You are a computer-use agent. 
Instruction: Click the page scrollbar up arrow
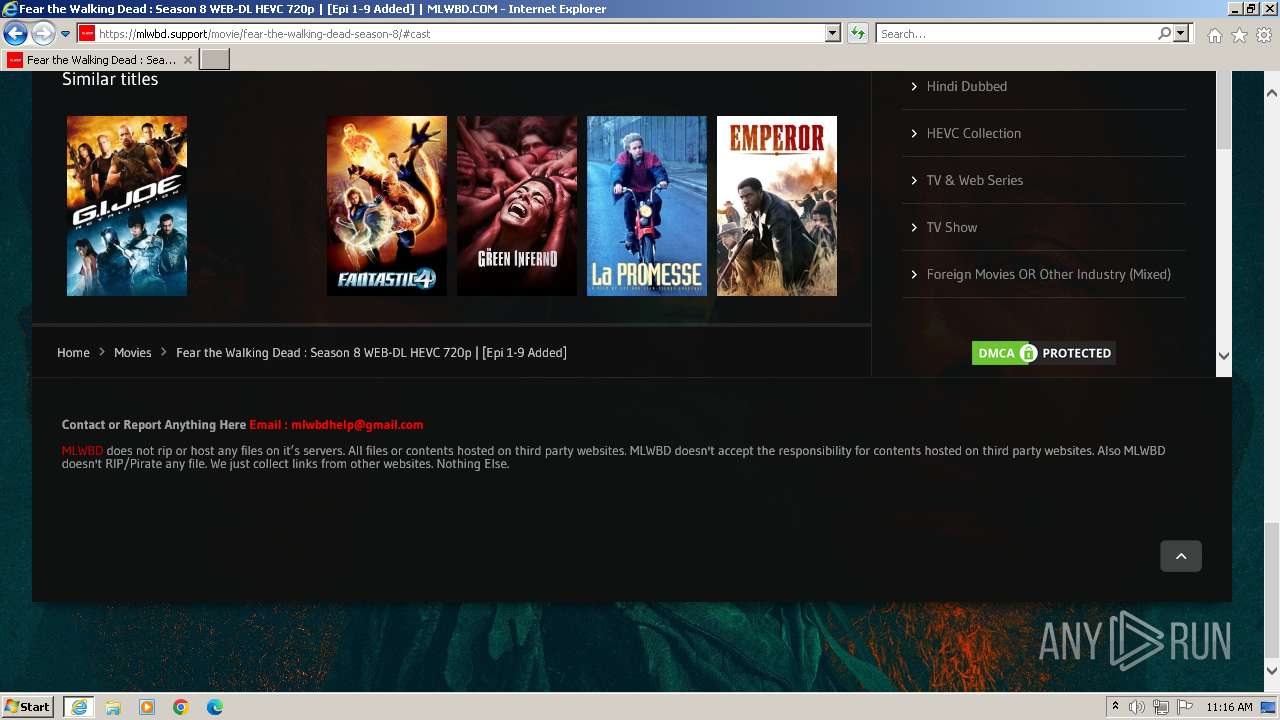tap(1272, 93)
